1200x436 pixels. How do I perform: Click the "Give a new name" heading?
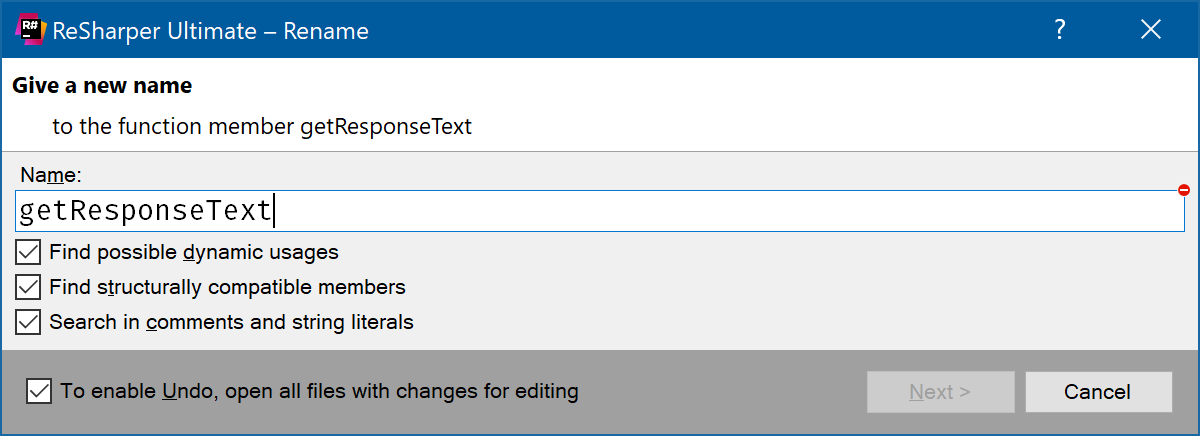[x=102, y=86]
